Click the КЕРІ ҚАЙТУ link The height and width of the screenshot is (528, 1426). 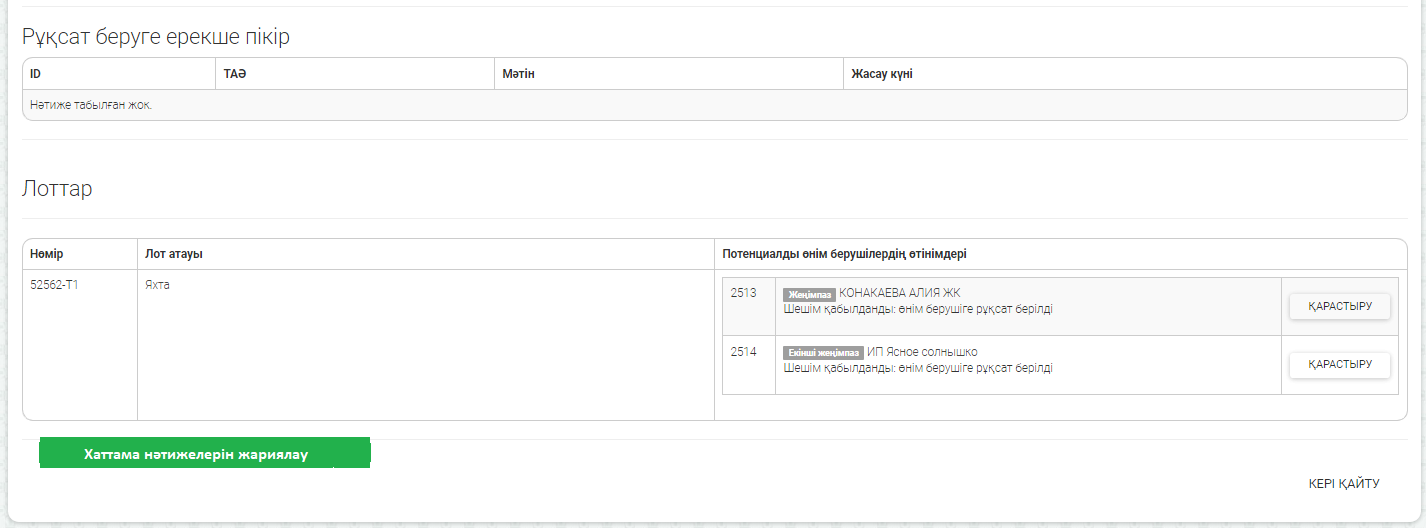[x=1343, y=484]
